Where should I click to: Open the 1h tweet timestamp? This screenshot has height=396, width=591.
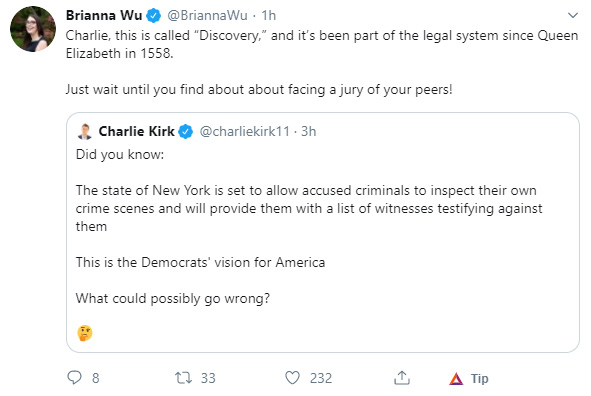(269, 15)
